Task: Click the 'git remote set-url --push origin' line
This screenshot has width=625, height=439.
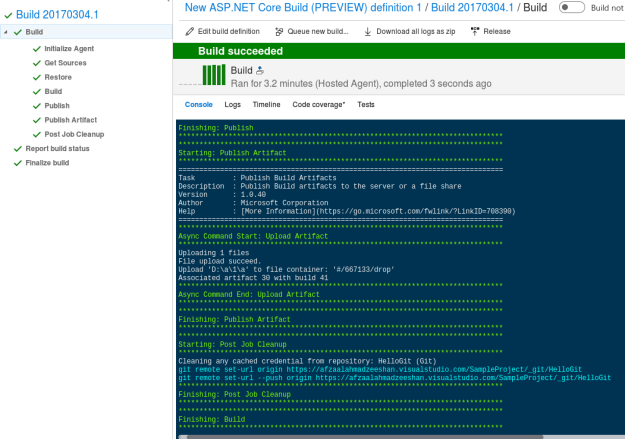Action: [395, 378]
